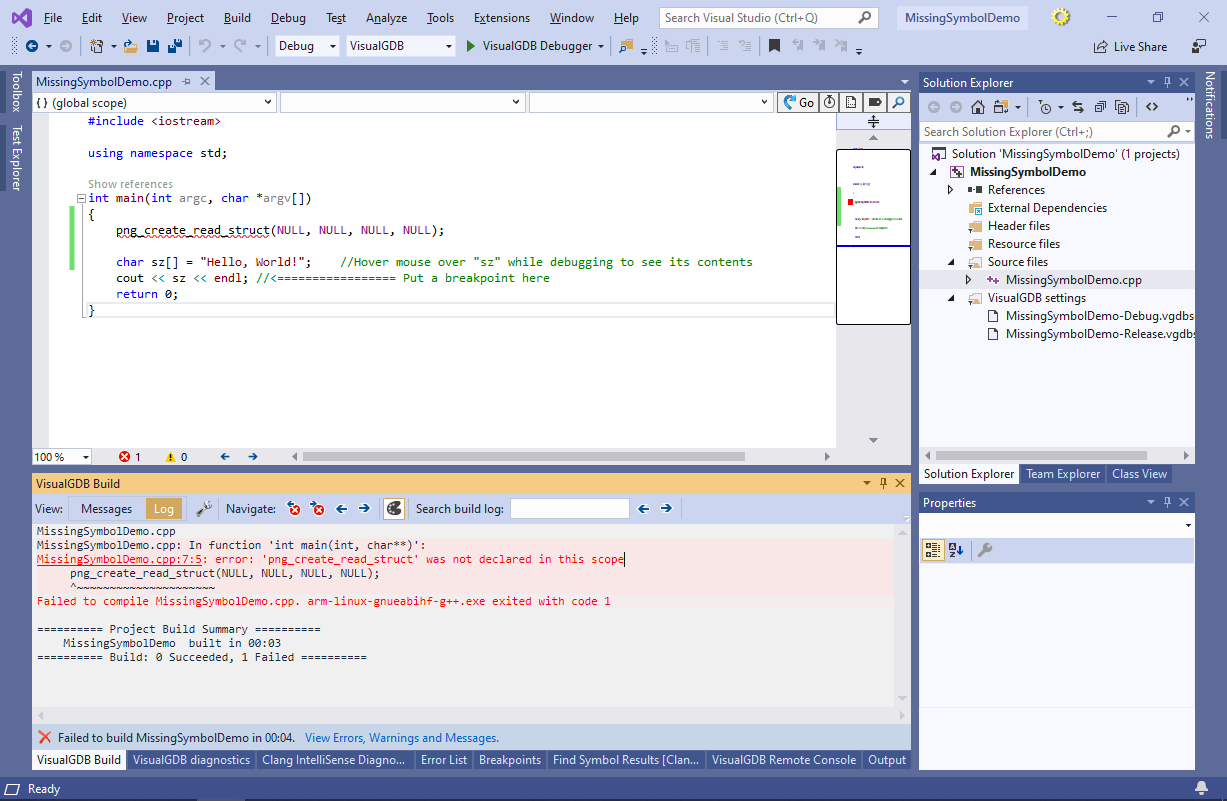Toggle auto-hide pin on VisualGDB Build panel

[883, 483]
